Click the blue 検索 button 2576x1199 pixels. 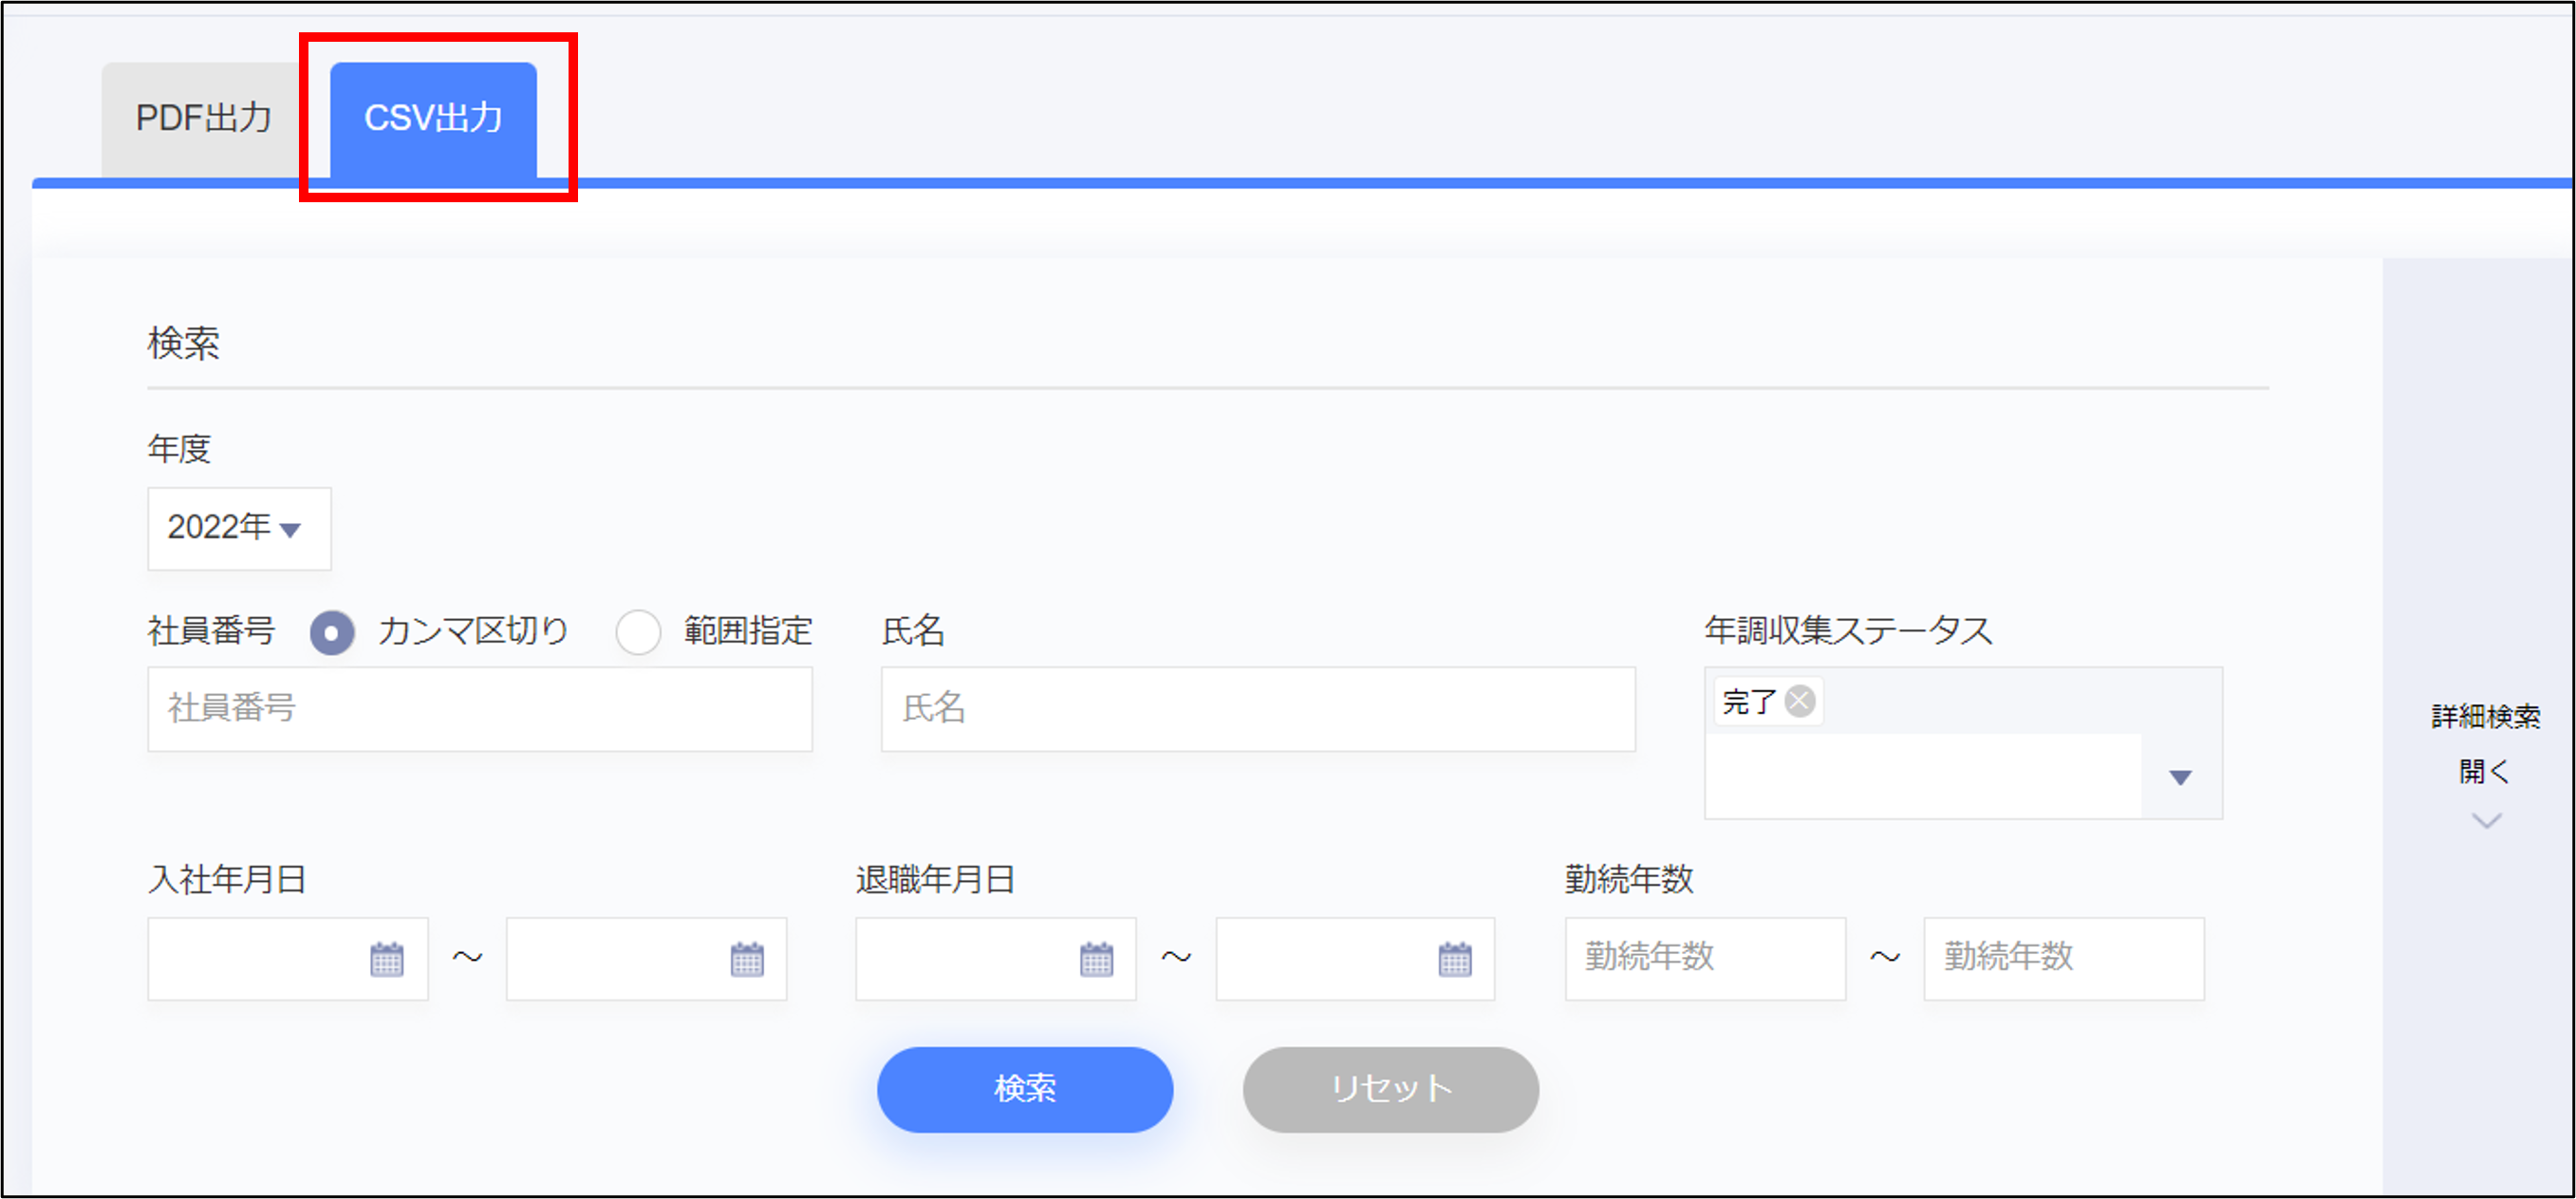click(1024, 1088)
